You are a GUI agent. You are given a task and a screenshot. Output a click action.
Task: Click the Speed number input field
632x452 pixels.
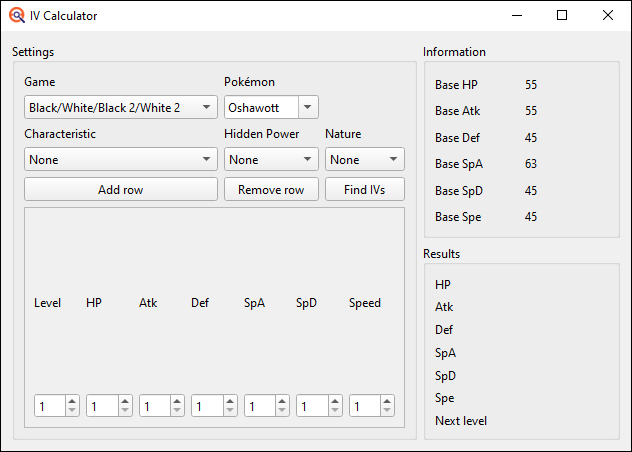[x=365, y=406]
